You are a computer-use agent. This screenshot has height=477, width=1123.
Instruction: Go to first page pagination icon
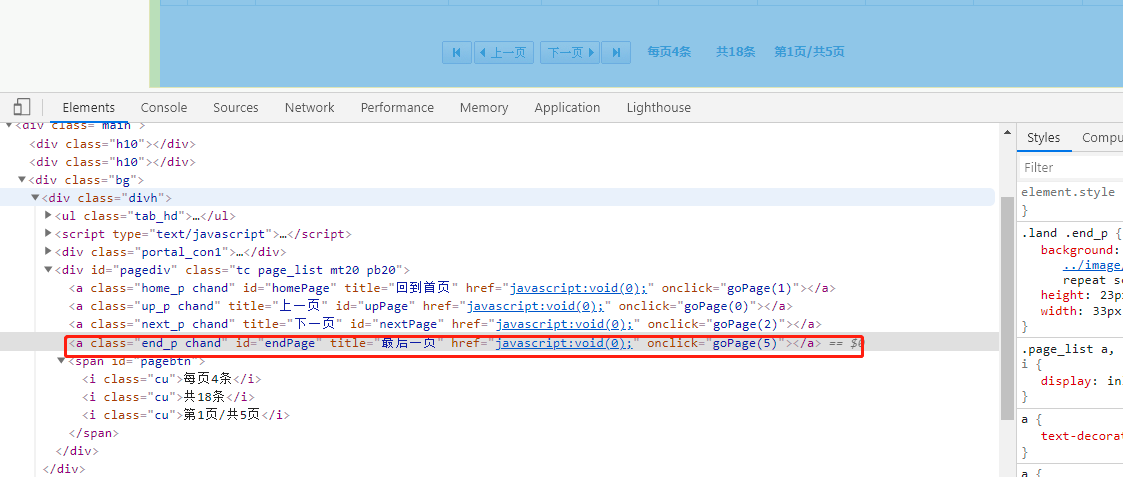coord(457,52)
